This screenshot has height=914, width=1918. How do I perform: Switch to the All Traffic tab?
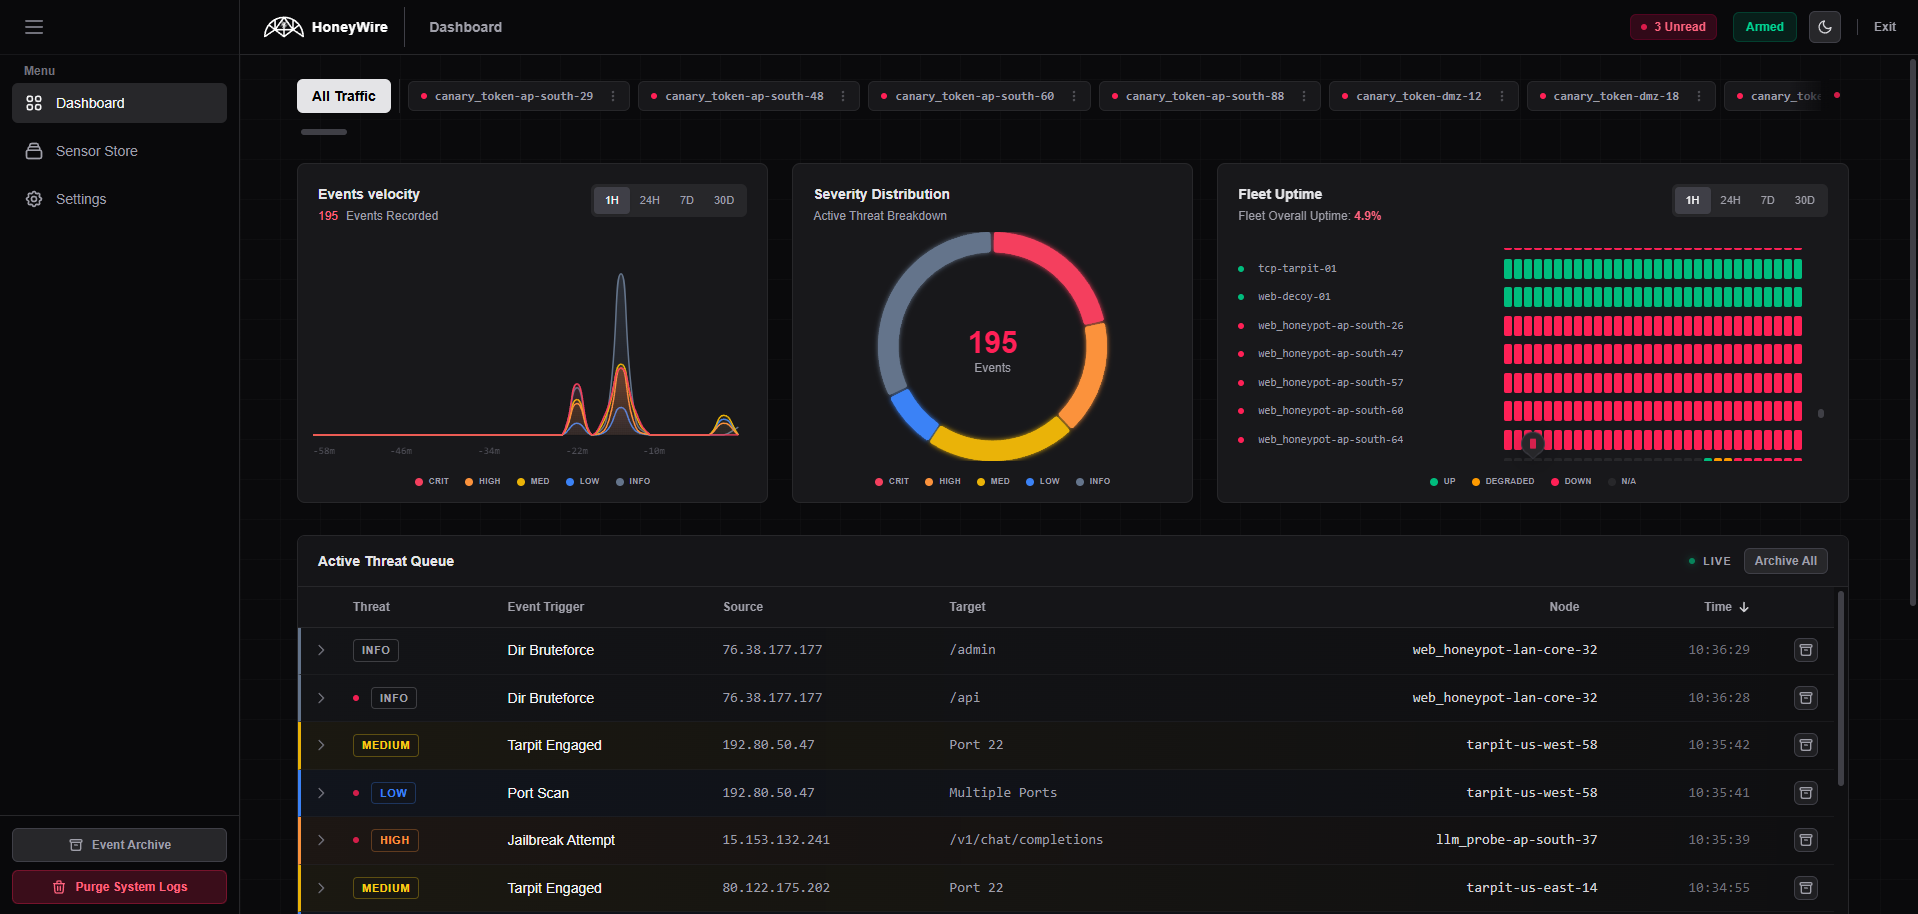343,96
